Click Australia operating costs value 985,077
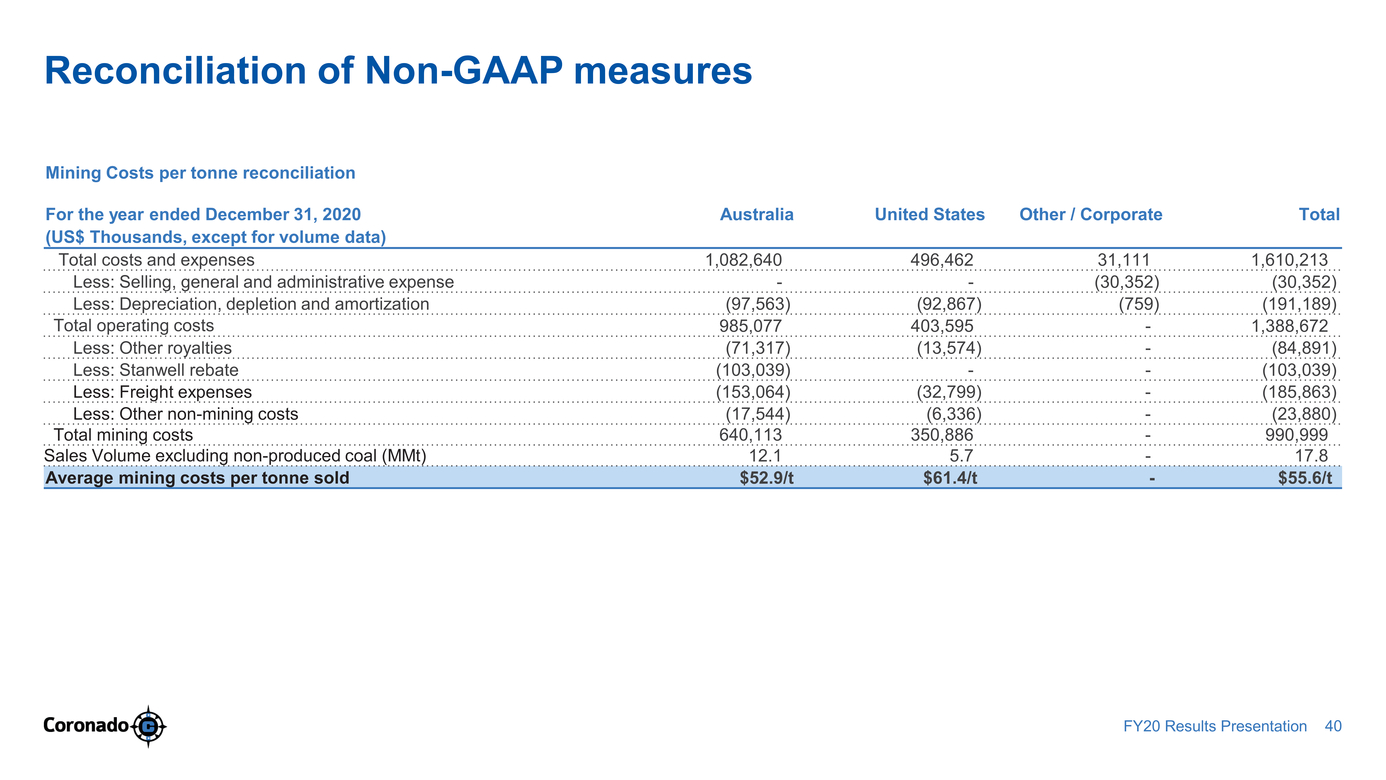The image size is (1386, 780). pos(751,326)
